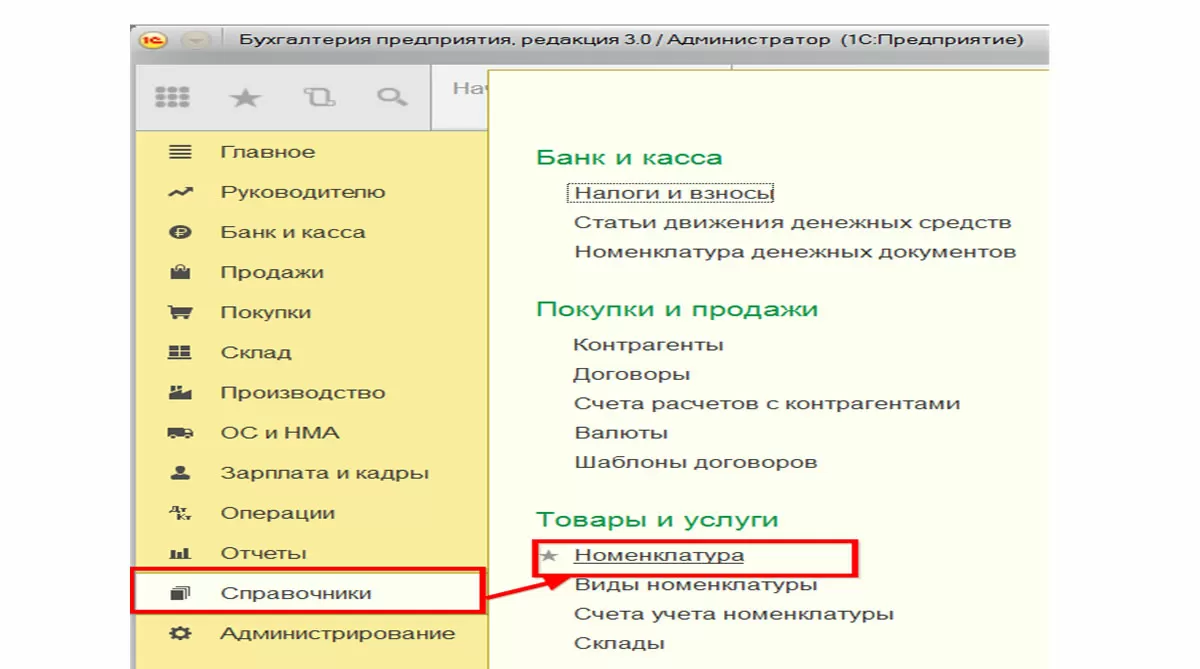Open the ОС и НМА section

[x=280, y=433]
